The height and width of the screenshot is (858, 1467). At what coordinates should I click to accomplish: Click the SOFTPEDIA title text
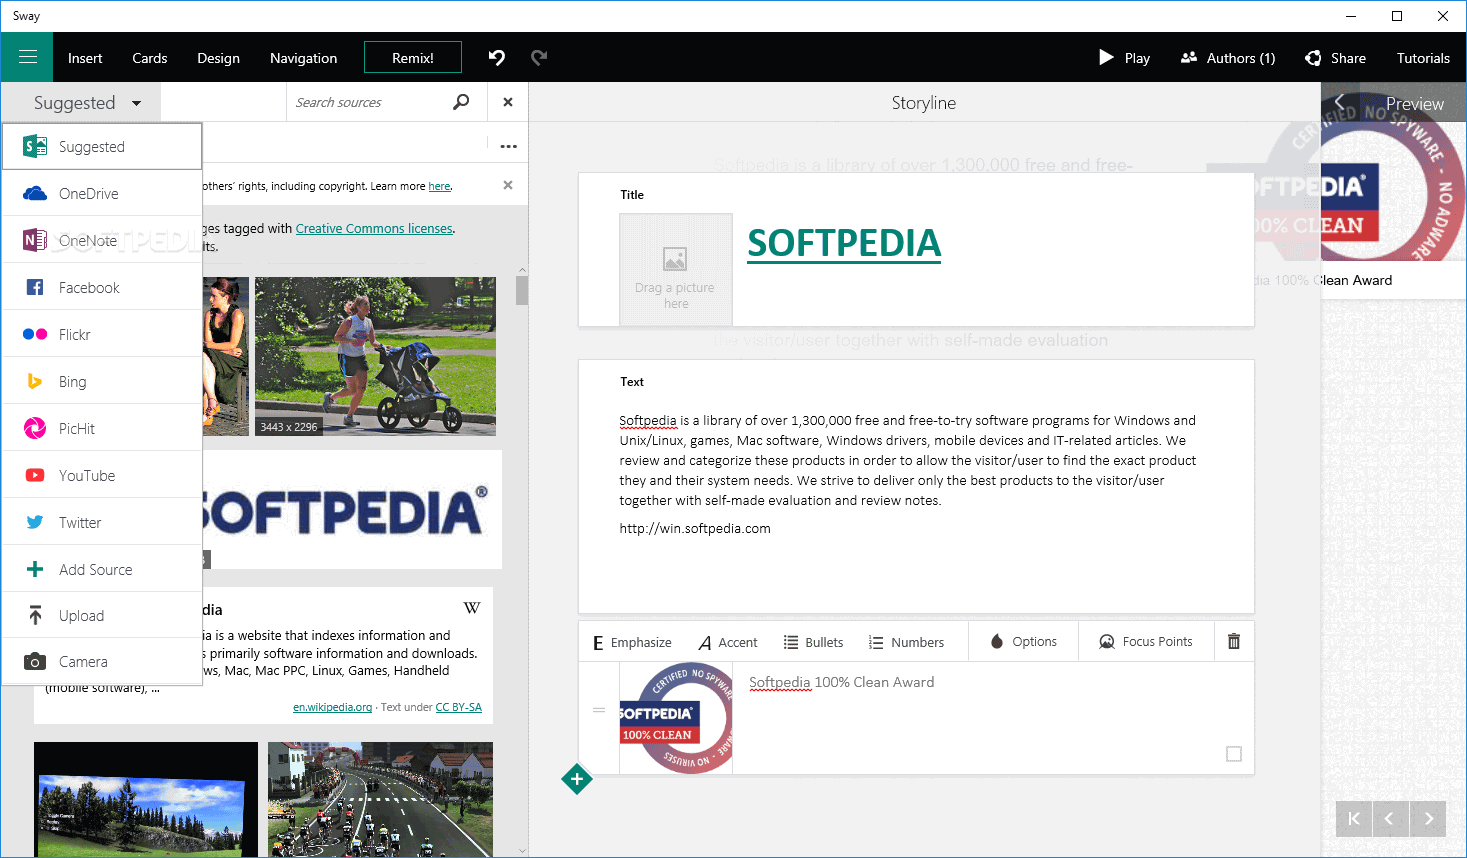click(844, 243)
